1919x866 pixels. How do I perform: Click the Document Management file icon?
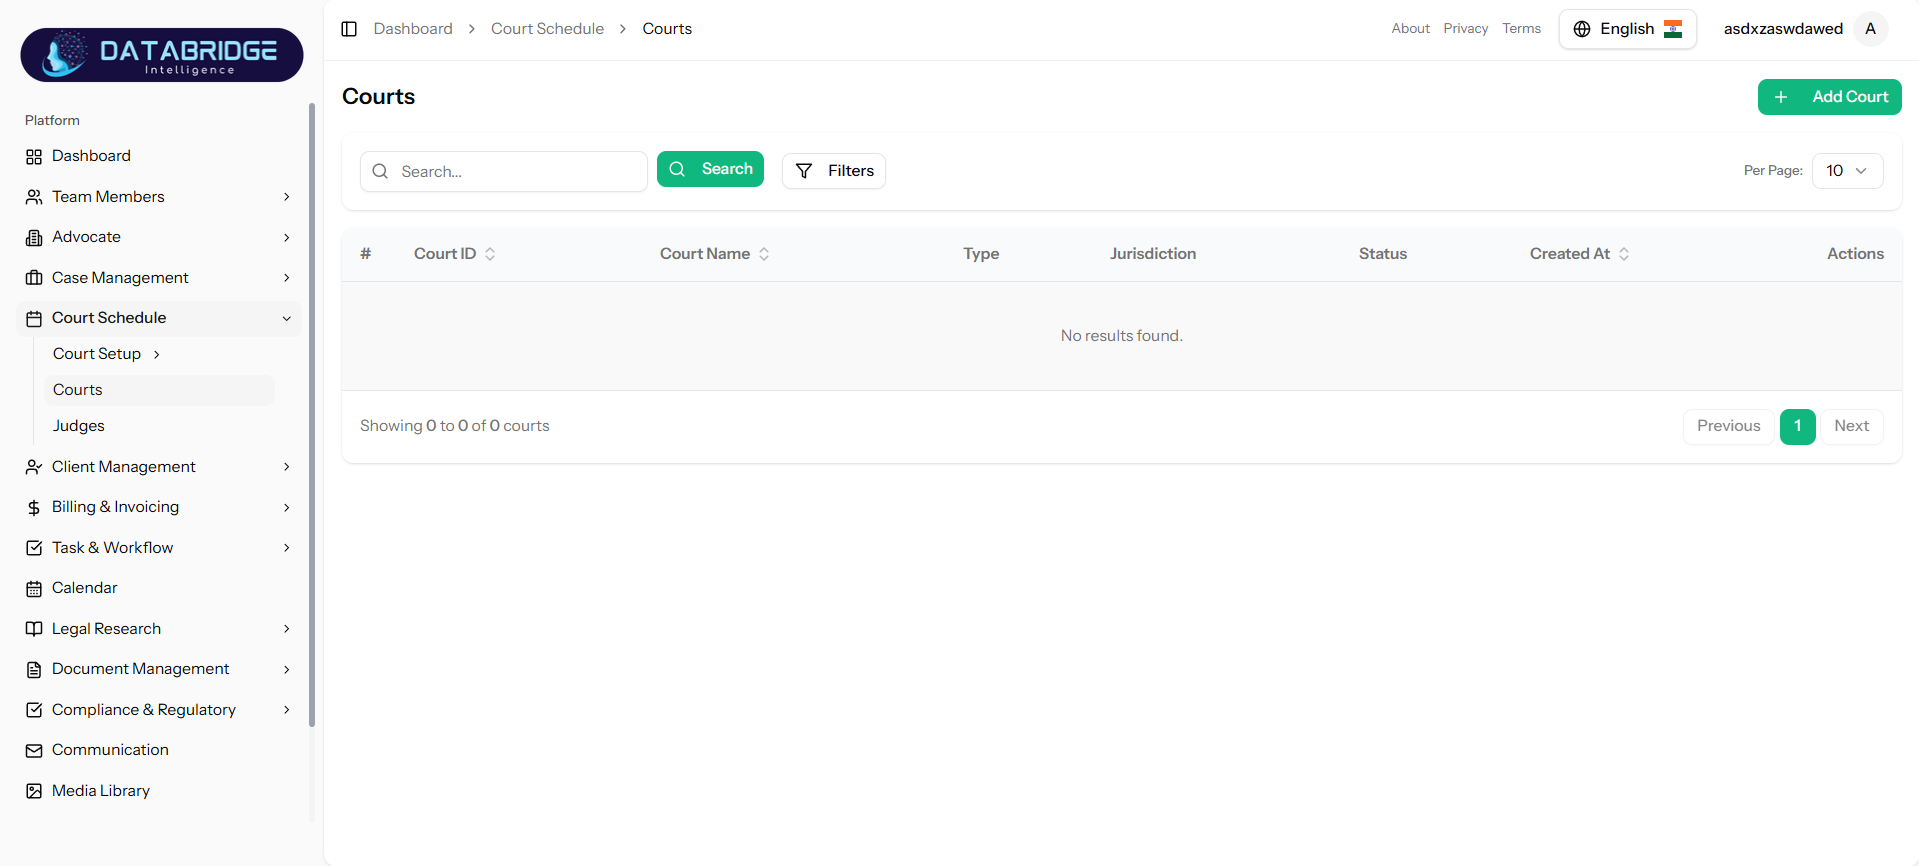[34, 670]
